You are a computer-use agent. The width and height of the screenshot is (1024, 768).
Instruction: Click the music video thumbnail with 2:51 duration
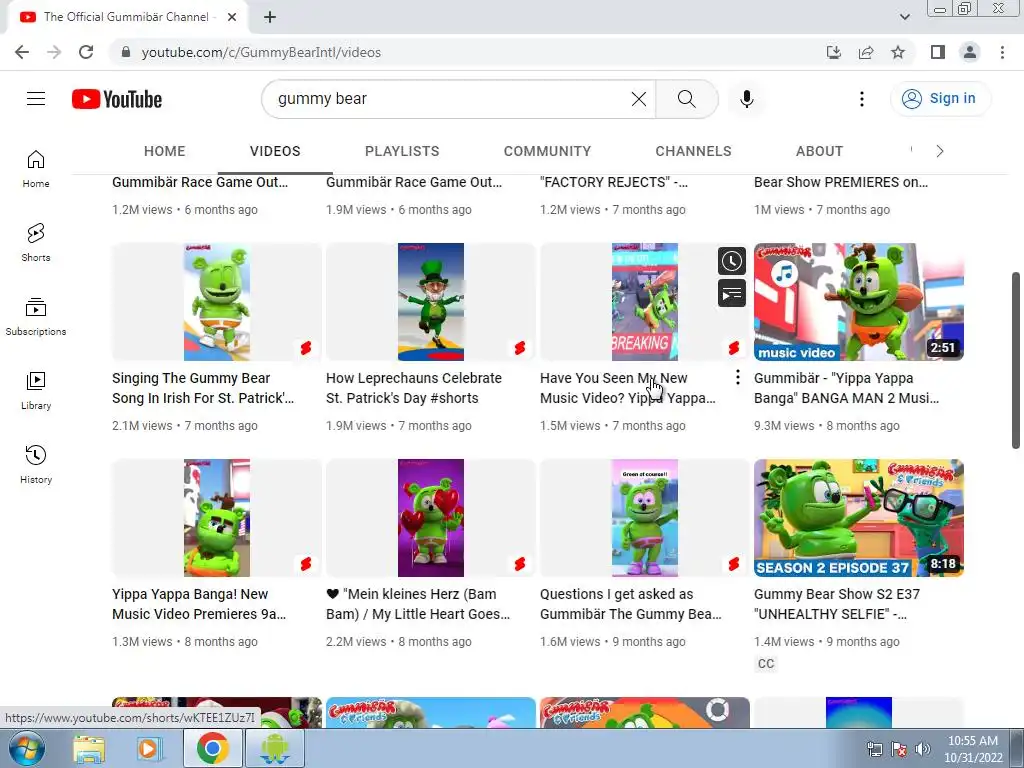point(859,302)
